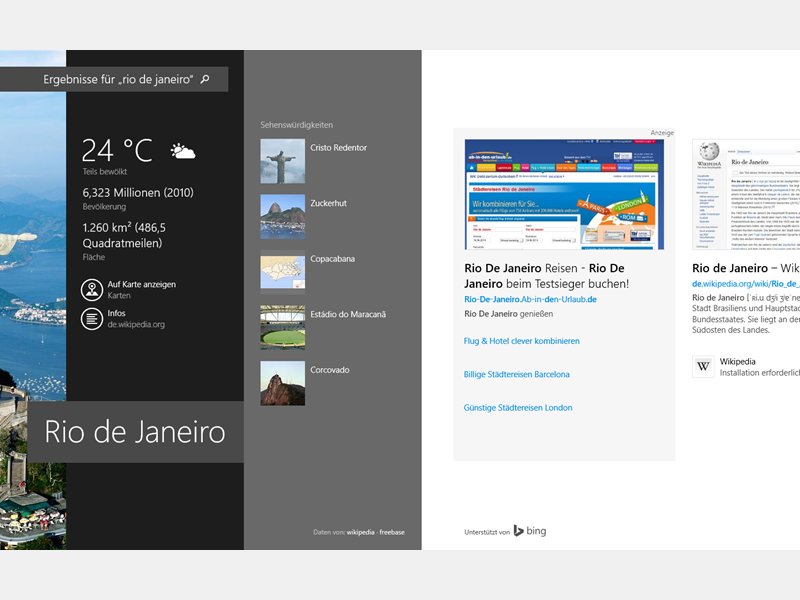
Task: Click the wikipedia data source link
Action: pyautogui.click(x=361, y=532)
